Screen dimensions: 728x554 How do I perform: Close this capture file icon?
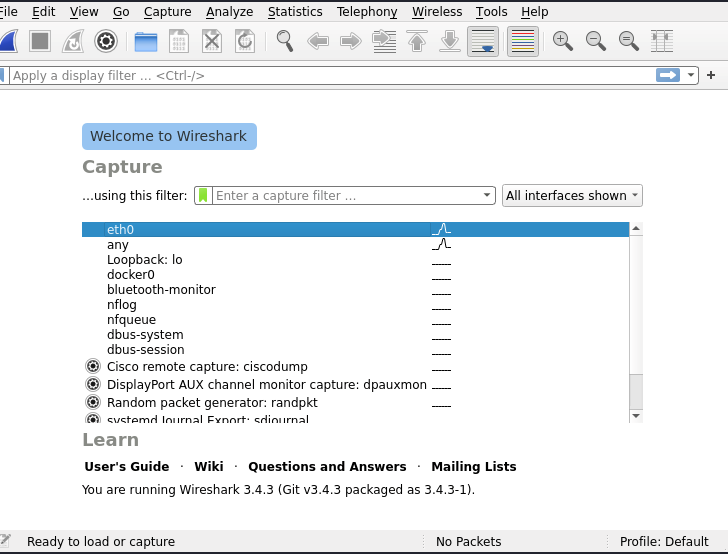pyautogui.click(x=212, y=41)
